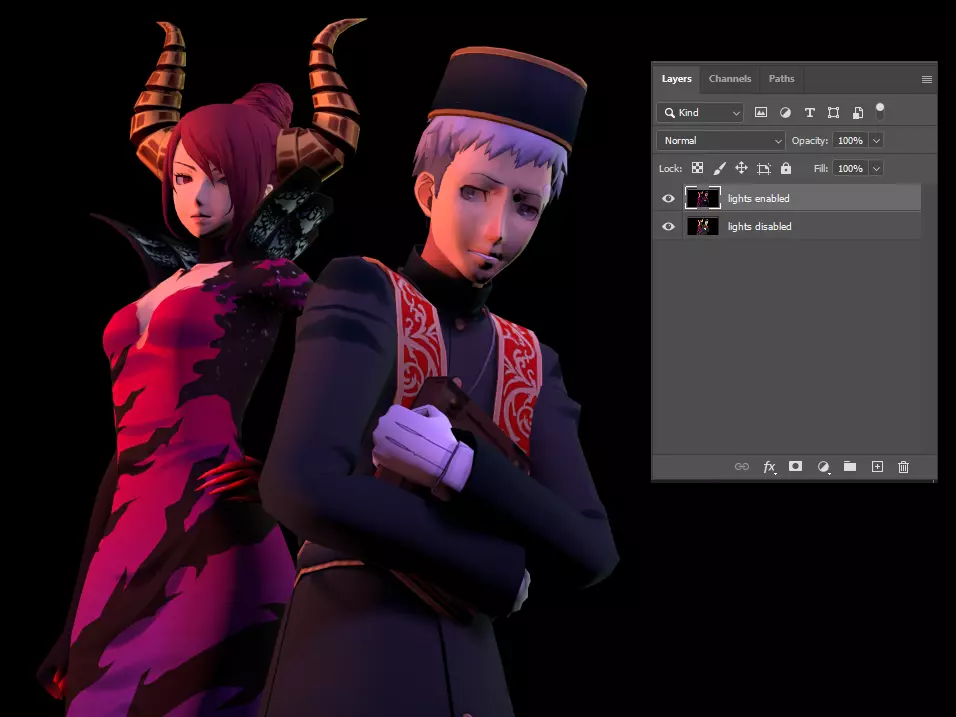Filter layers by shape layers icon
Viewport: 956px width, 717px height.
[x=833, y=112]
